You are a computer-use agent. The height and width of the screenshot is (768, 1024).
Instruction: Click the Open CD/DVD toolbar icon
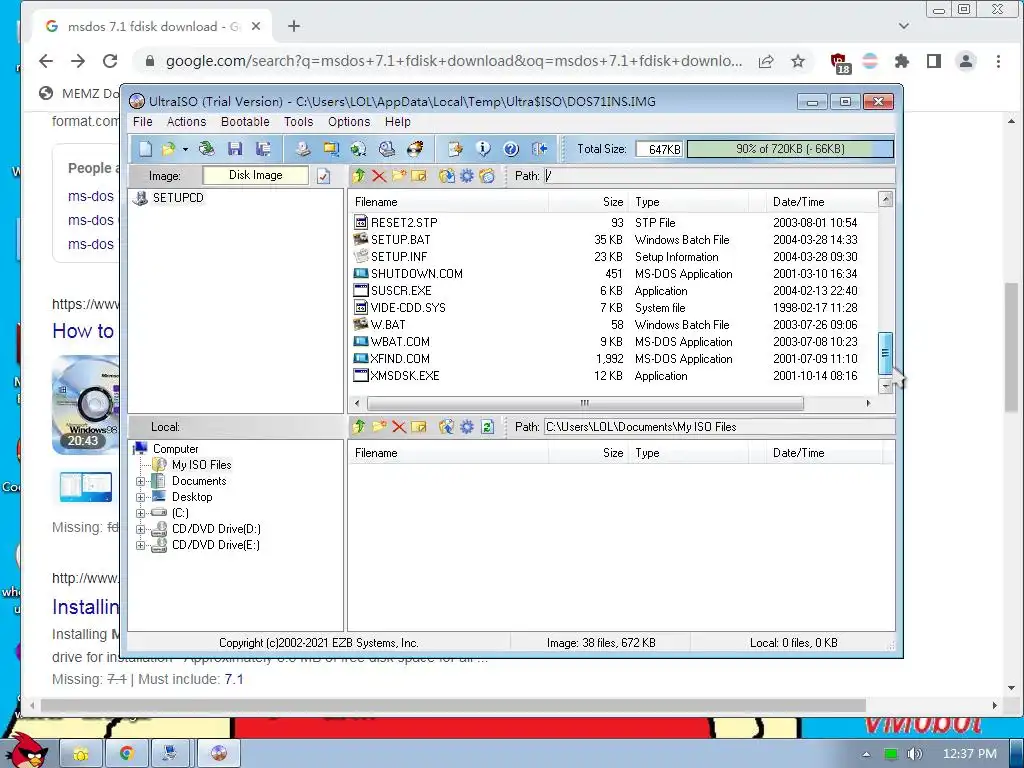point(206,149)
